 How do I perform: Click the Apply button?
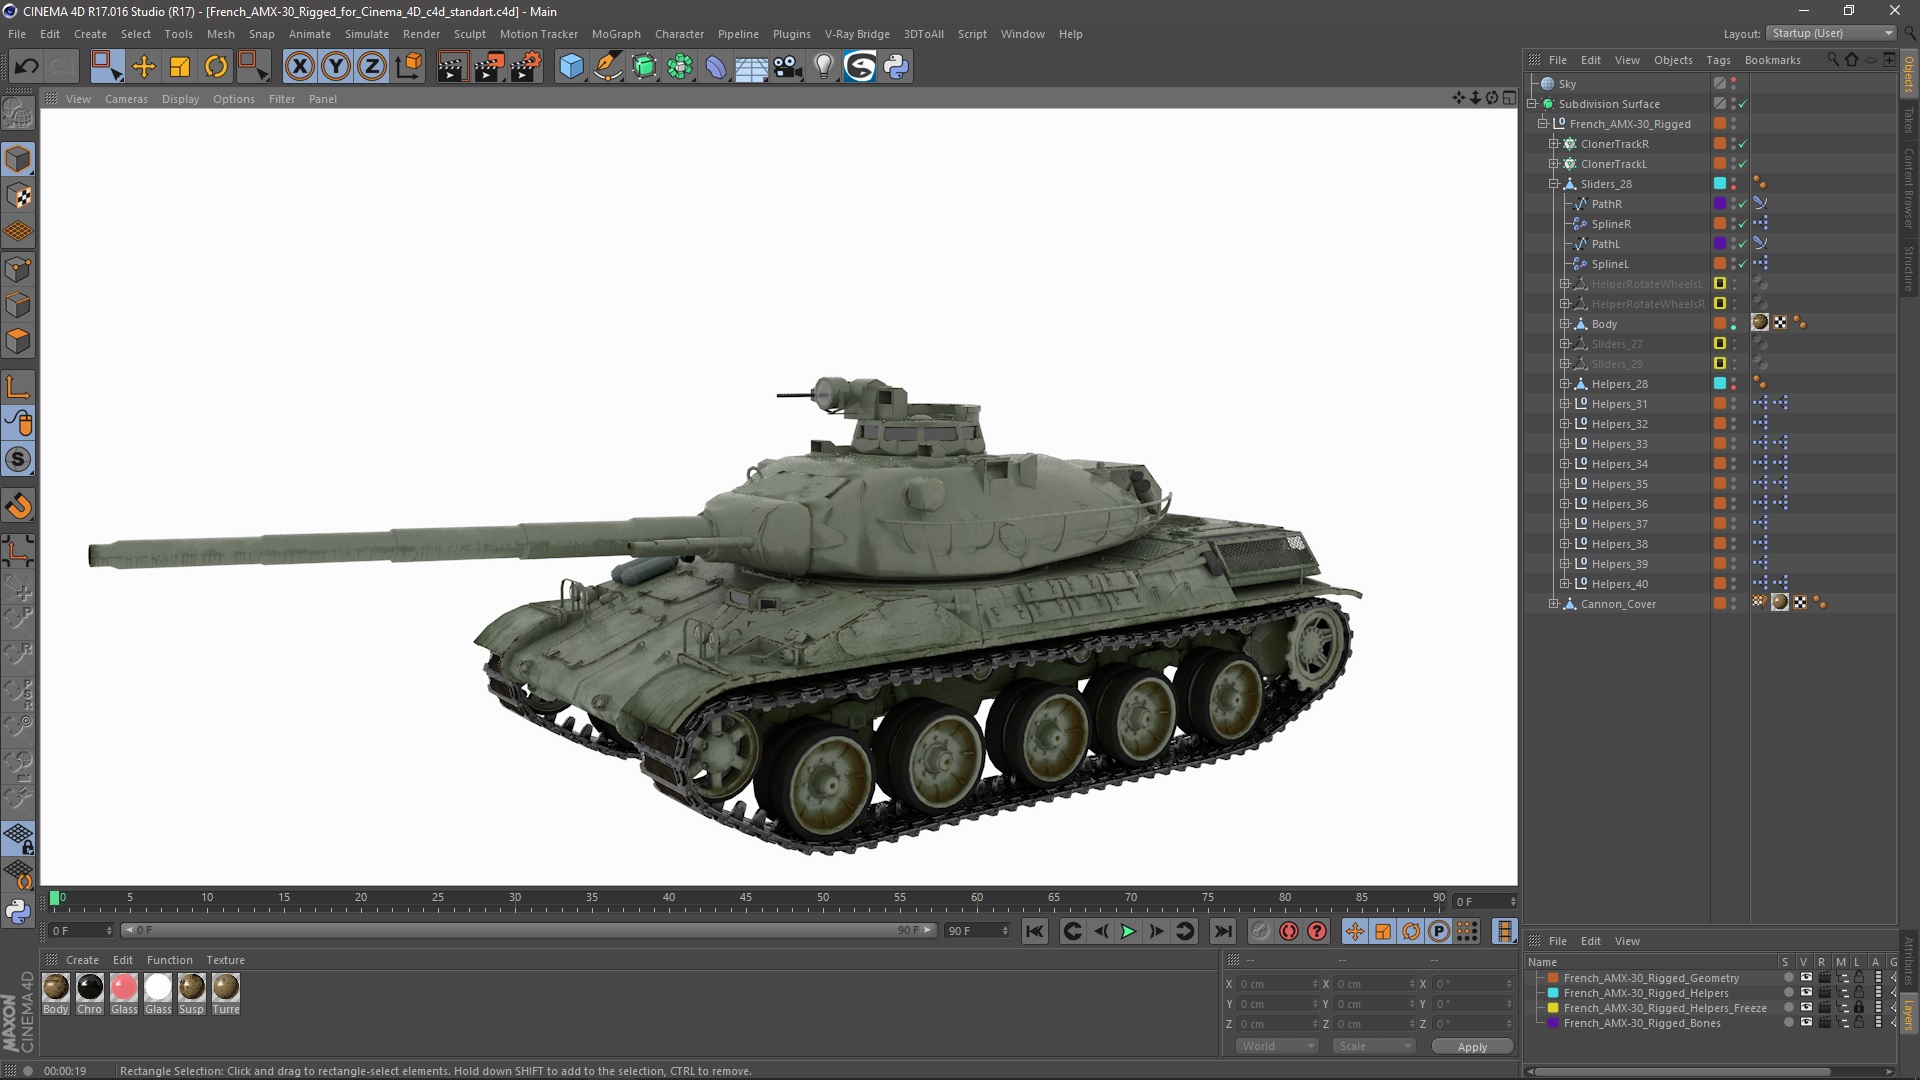[x=1471, y=1046]
